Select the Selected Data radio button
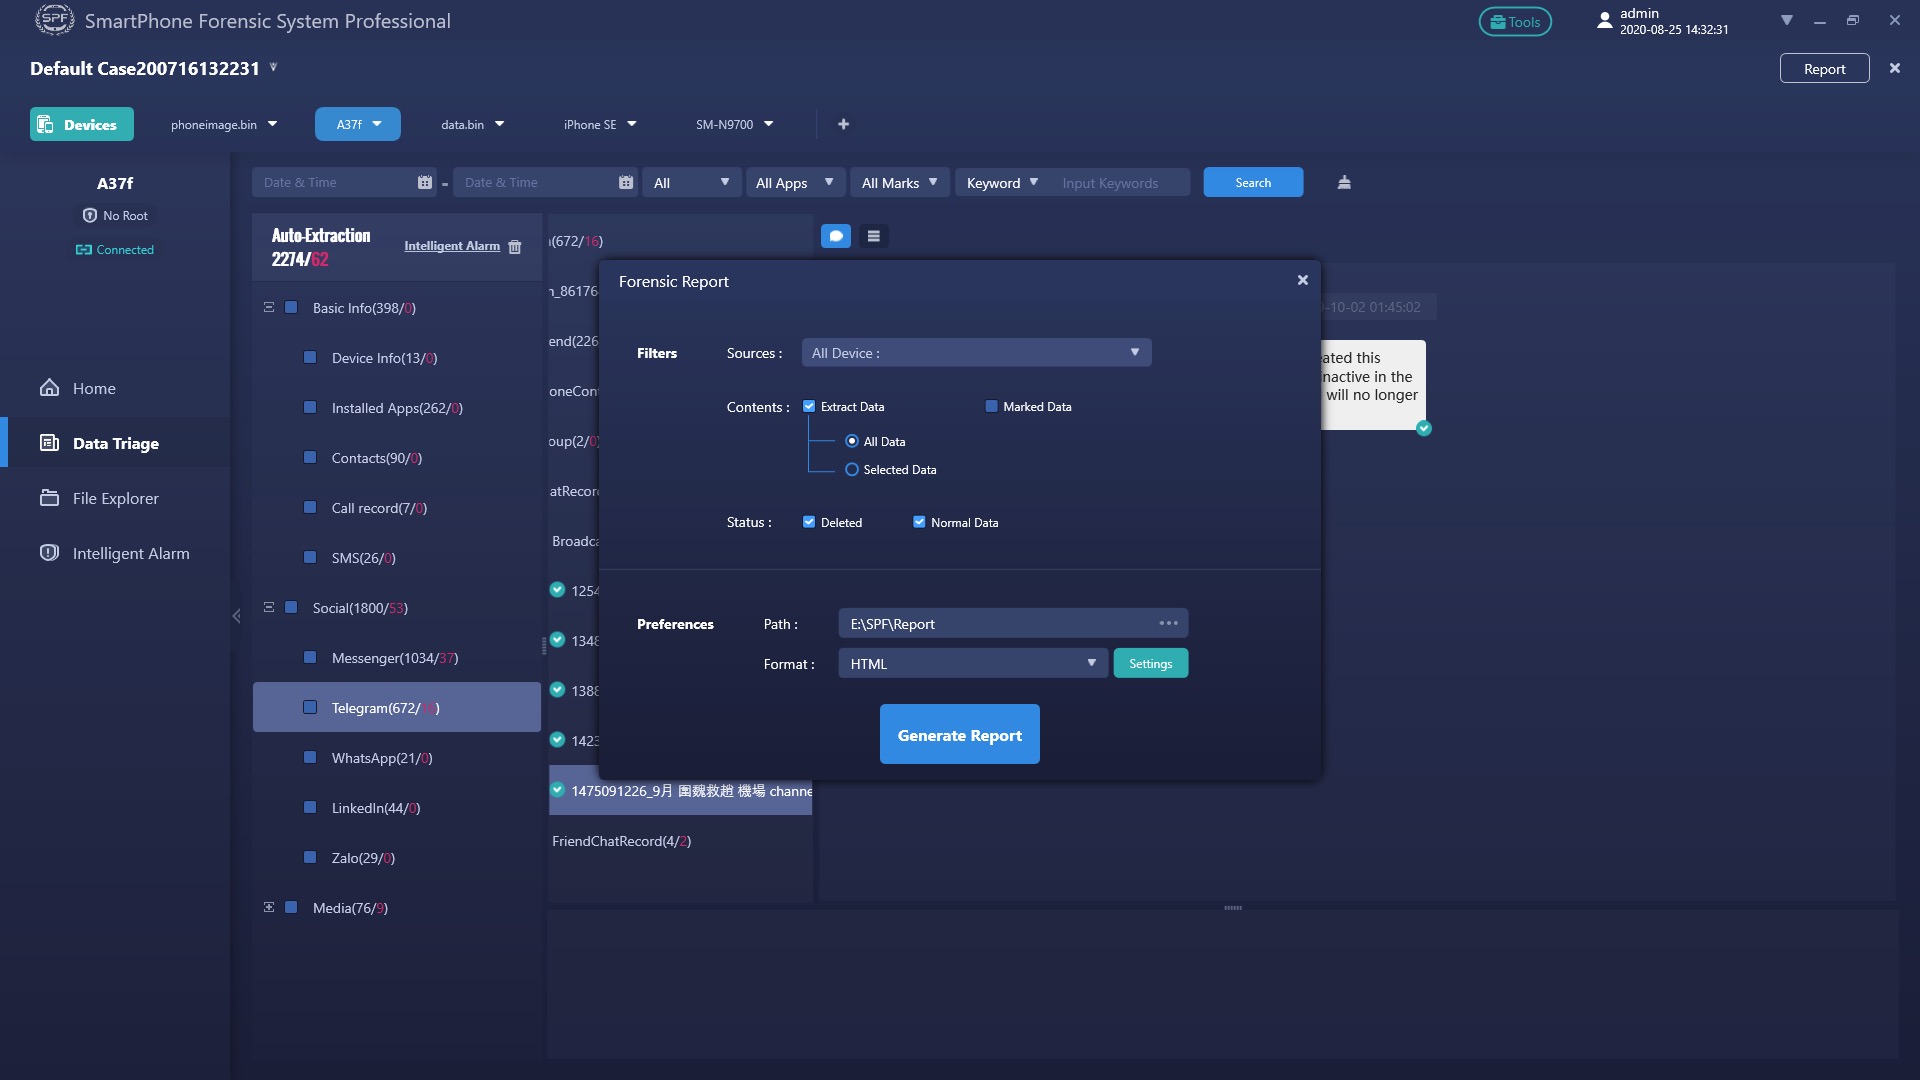1920x1080 pixels. click(852, 469)
